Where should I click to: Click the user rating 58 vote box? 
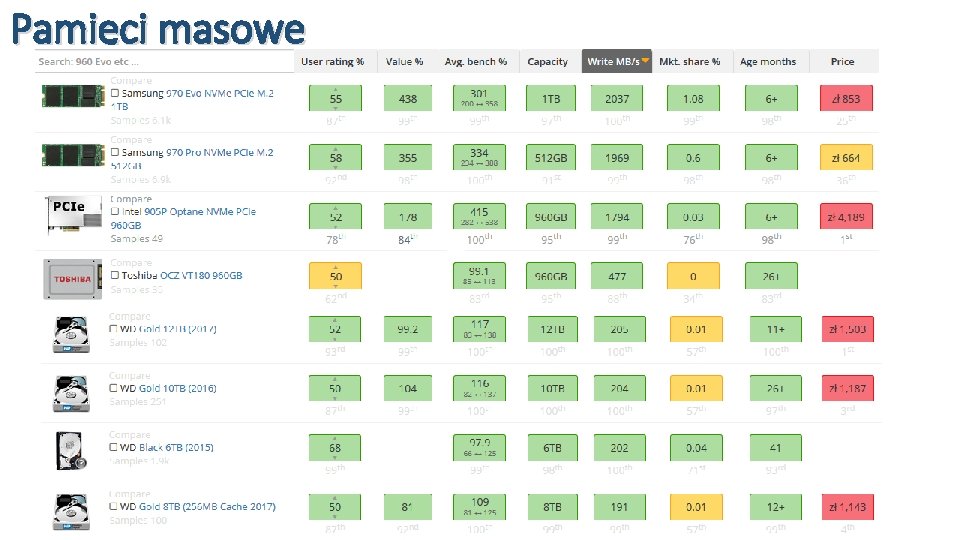tap(336, 158)
